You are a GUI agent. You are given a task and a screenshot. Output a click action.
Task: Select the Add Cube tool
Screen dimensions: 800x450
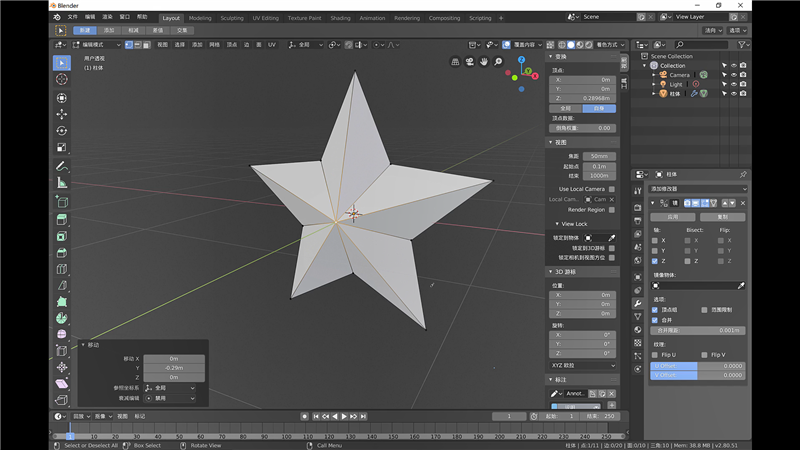62,202
